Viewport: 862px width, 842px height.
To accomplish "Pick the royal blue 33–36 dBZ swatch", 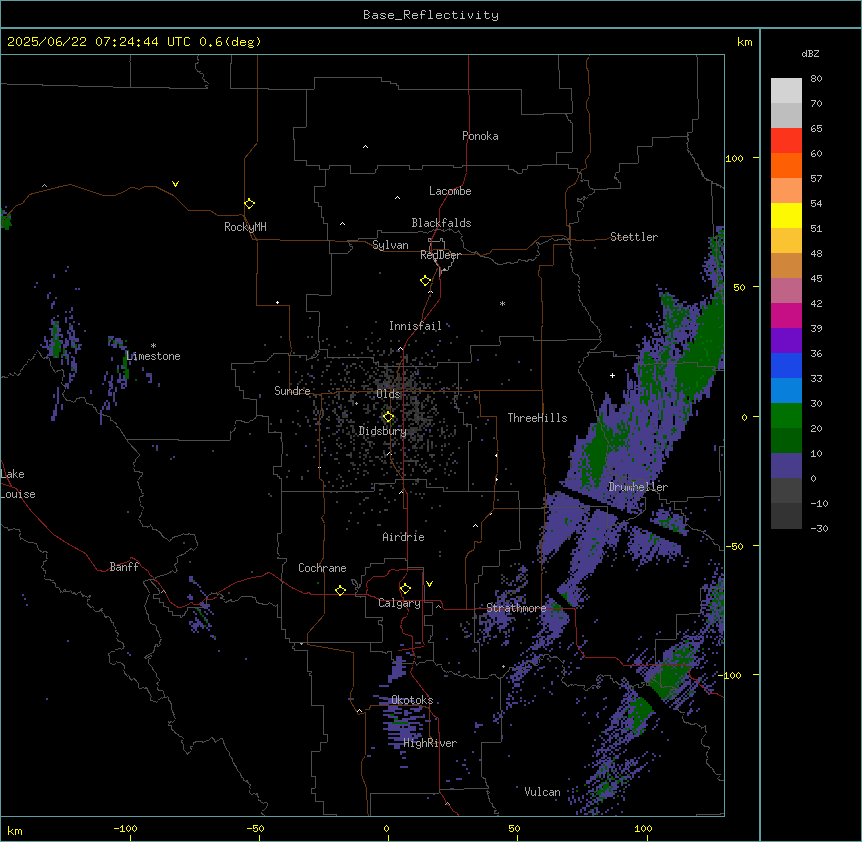I will (x=786, y=365).
